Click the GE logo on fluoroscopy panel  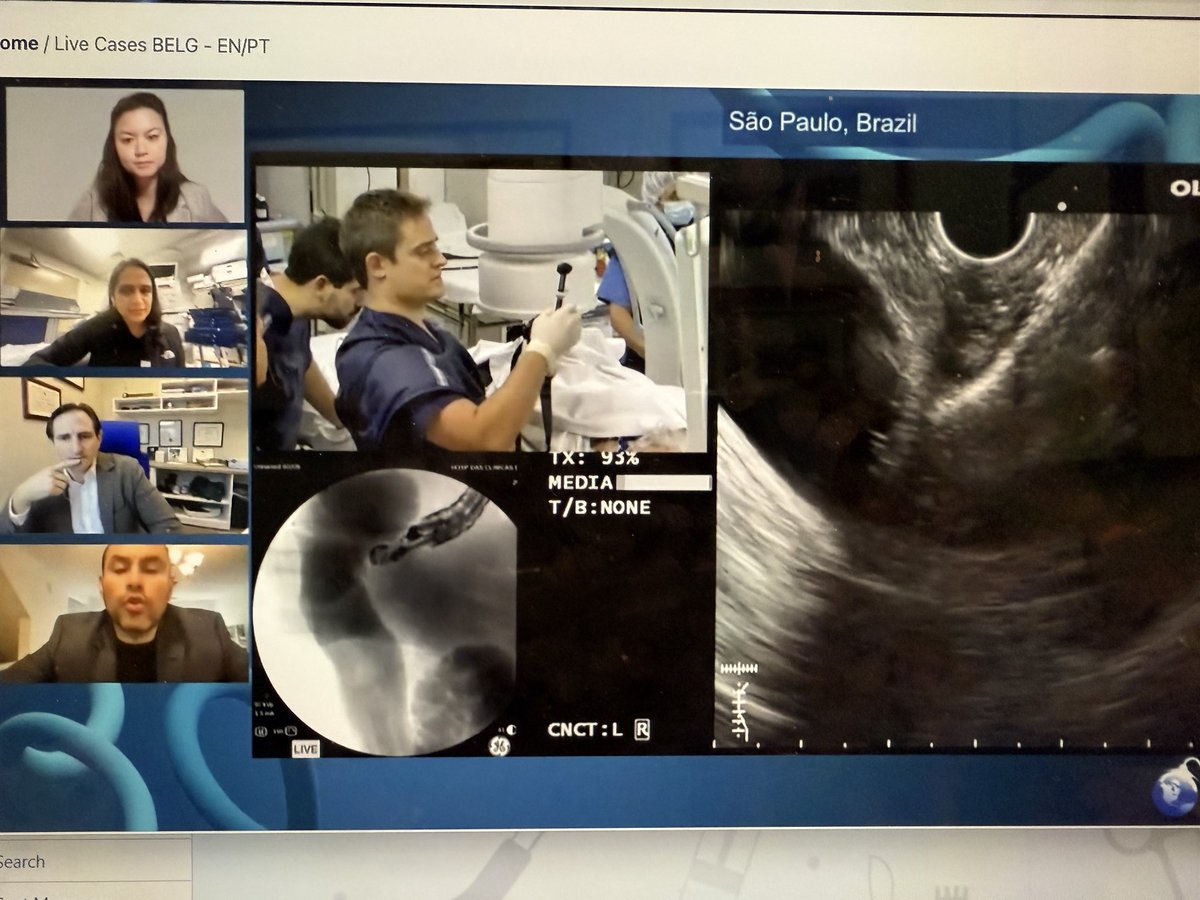click(499, 745)
